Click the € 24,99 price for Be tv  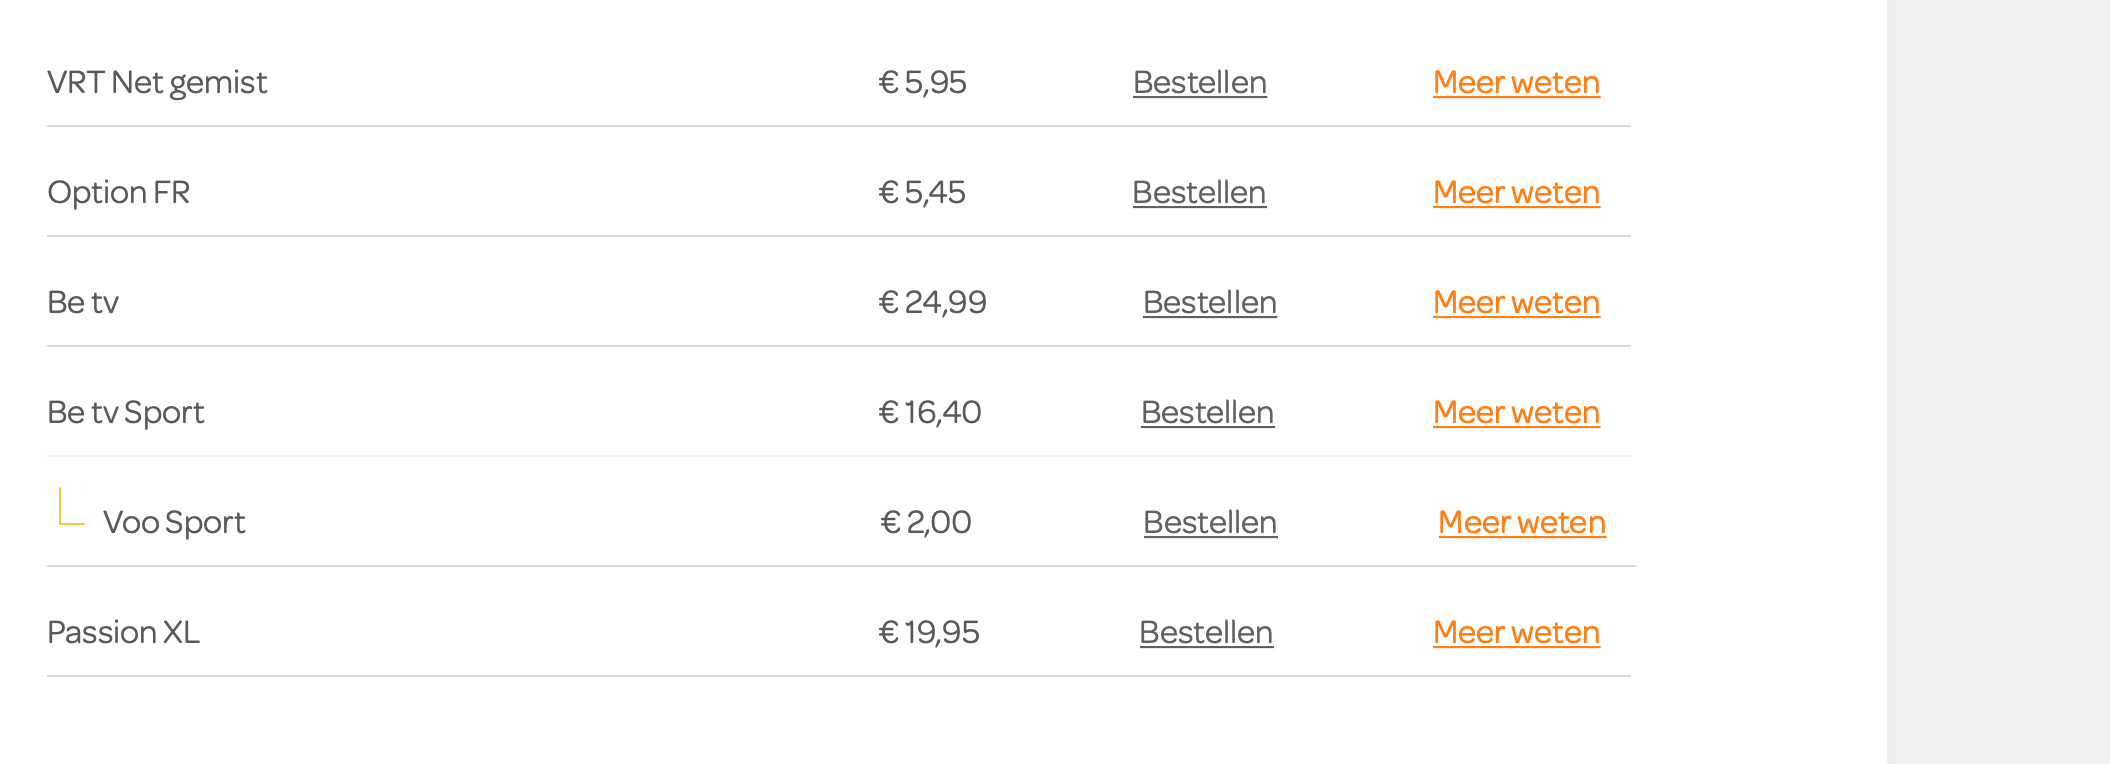[x=931, y=303]
